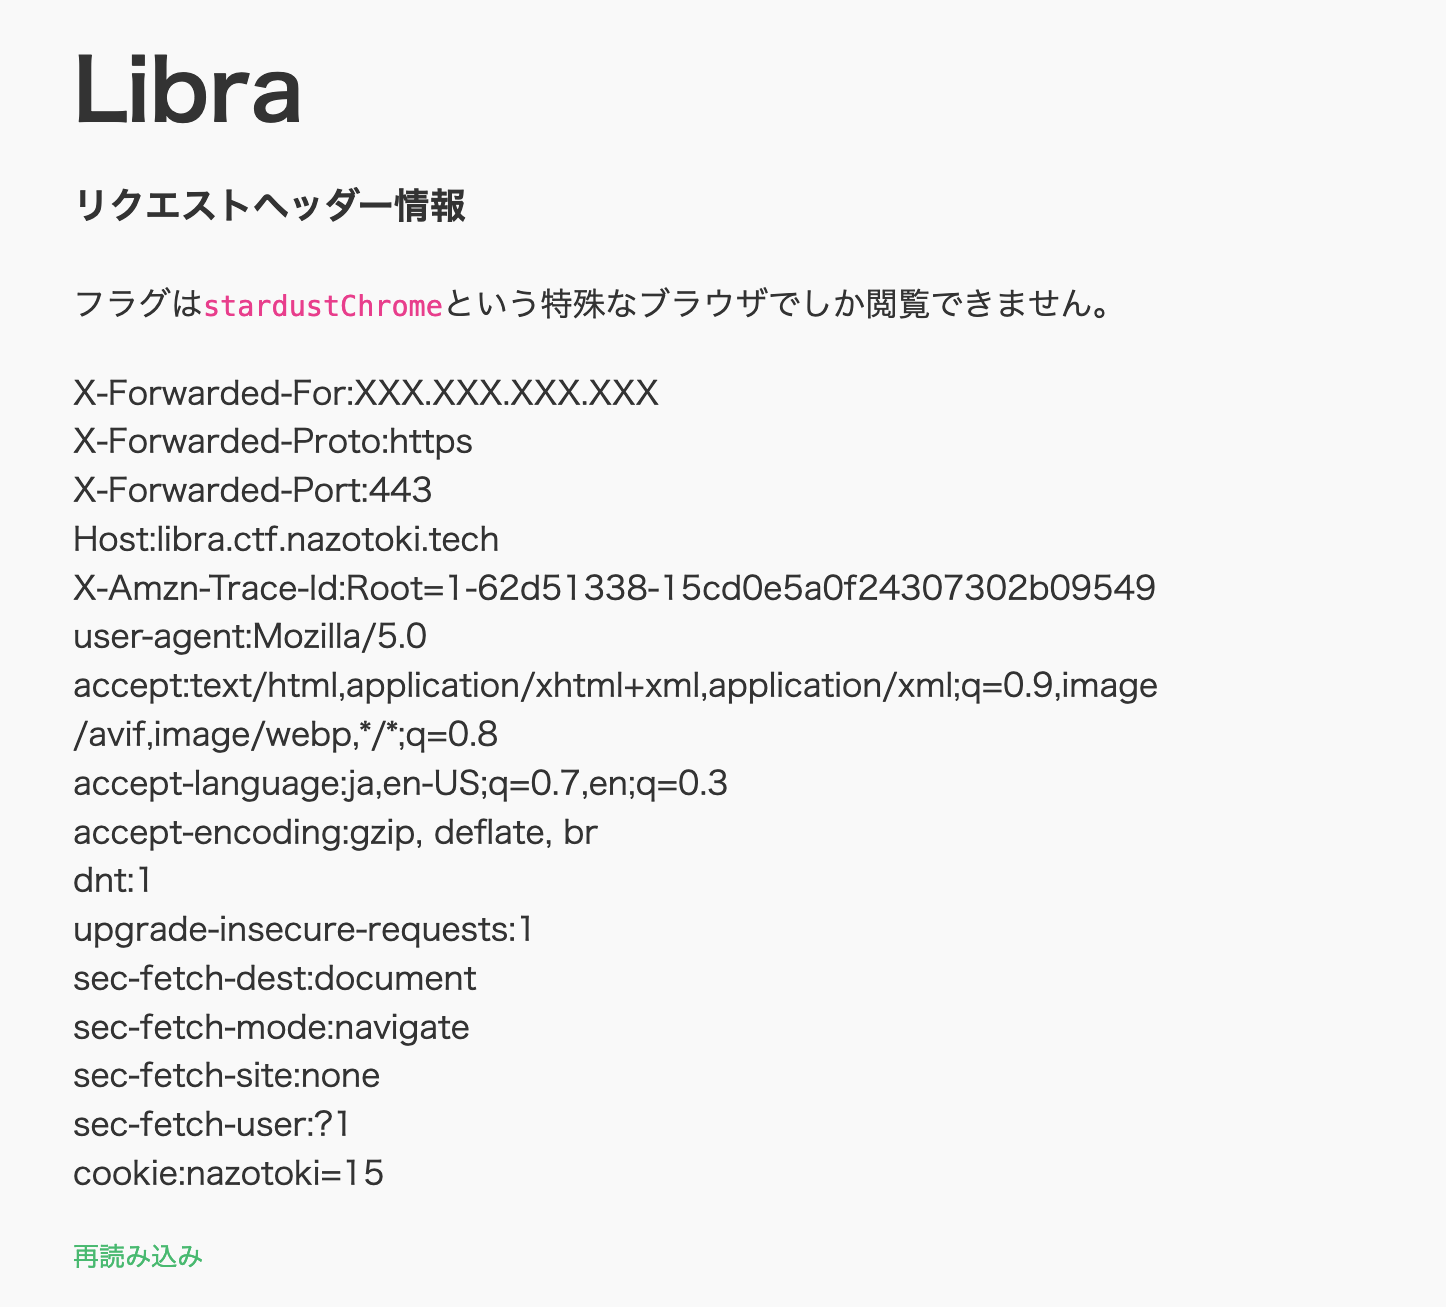This screenshot has height=1307, width=1446.
Task: Click the sec-fetch-user:?1 line
Action: point(211,1125)
